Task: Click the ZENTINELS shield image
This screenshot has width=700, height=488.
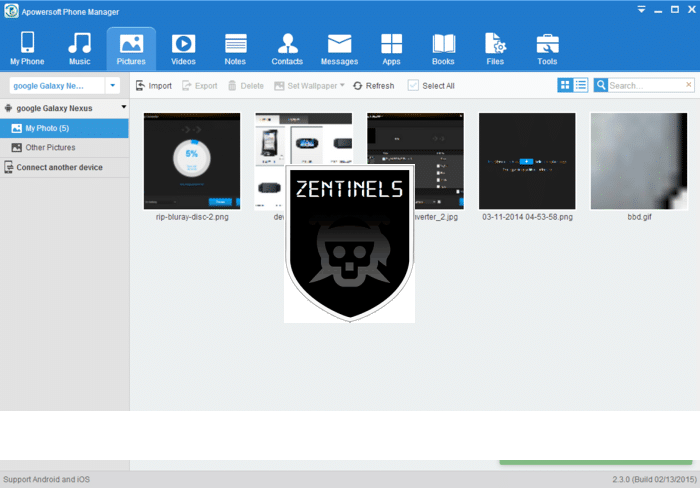Action: click(350, 244)
